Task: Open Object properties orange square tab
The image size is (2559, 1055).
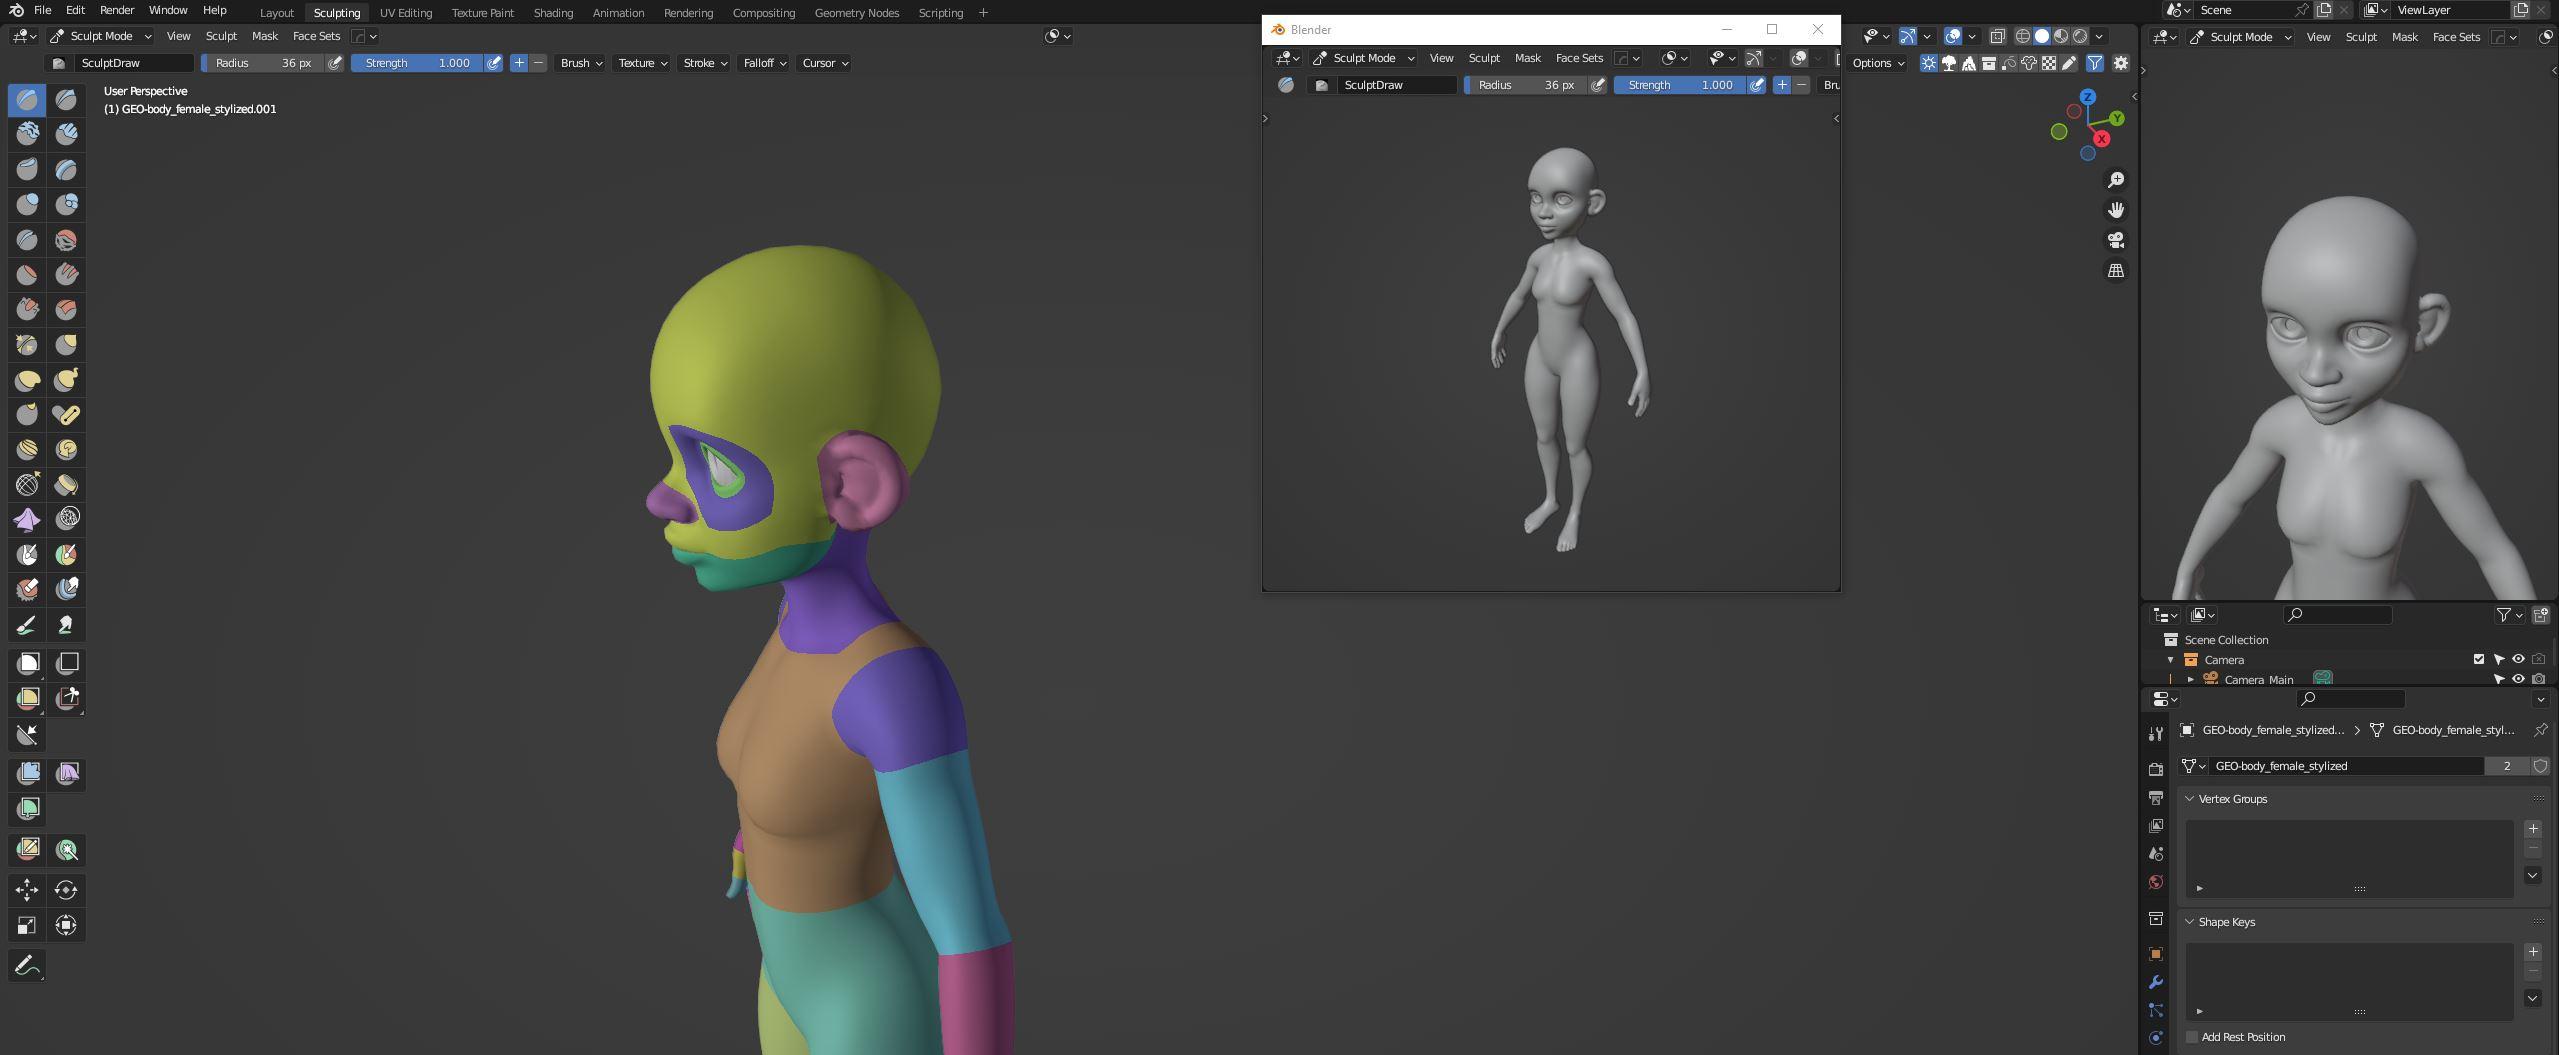Action: [x=2156, y=954]
